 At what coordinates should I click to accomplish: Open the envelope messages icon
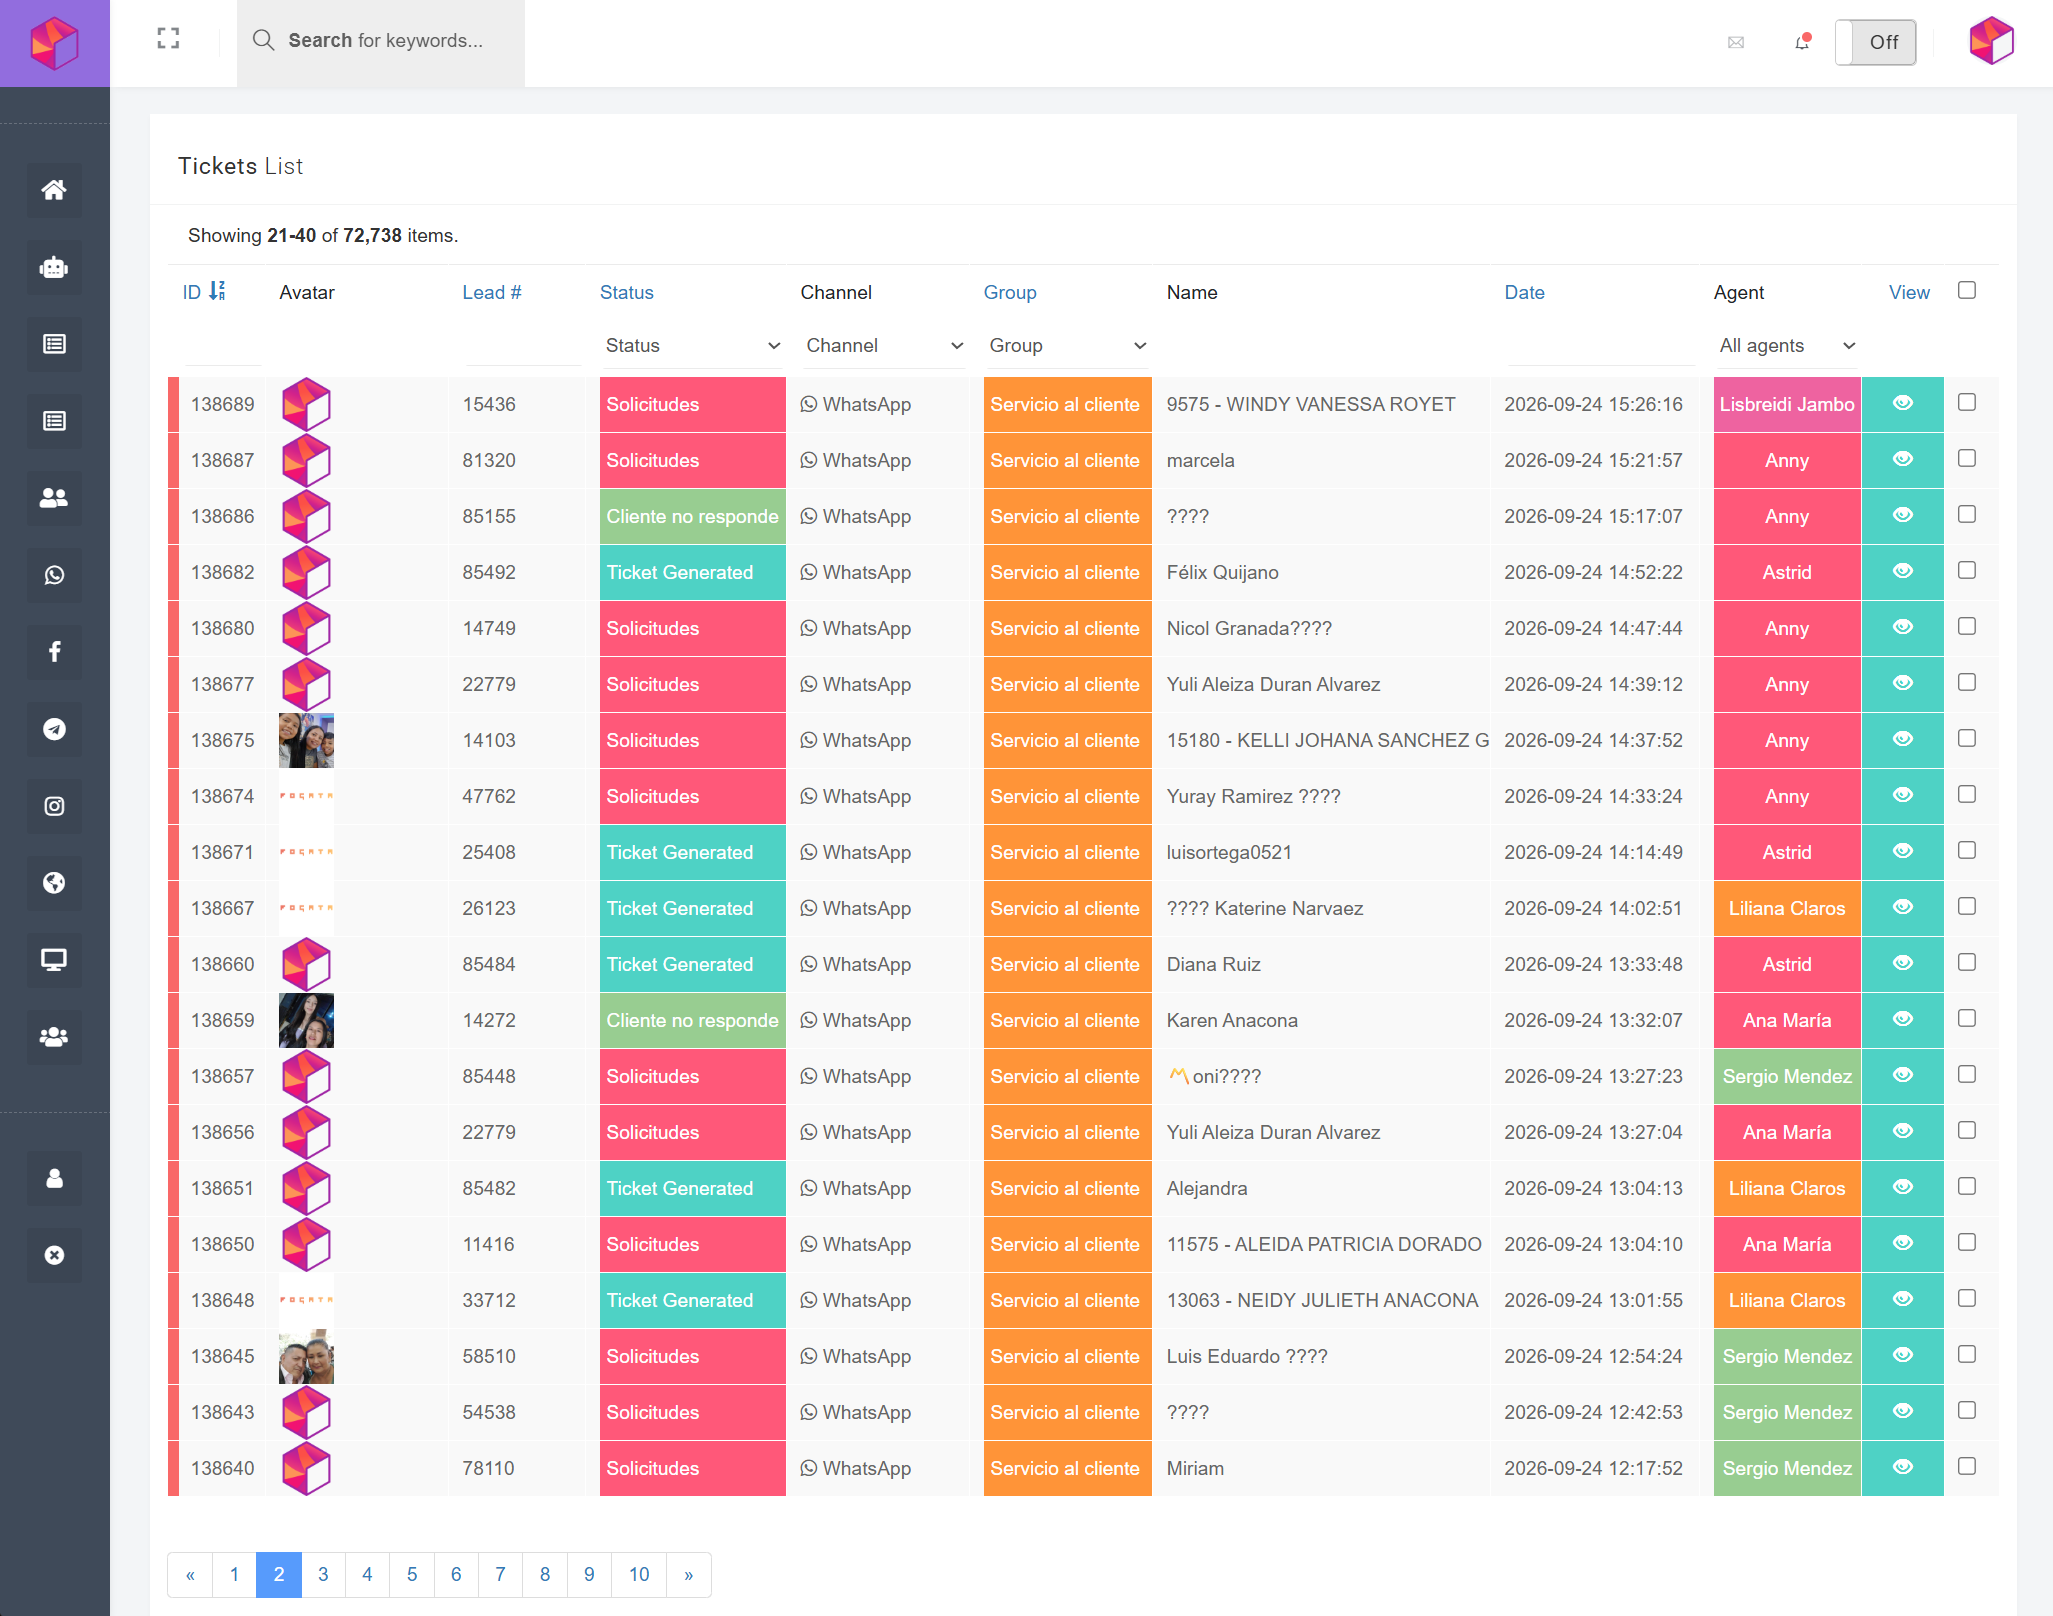click(1736, 42)
